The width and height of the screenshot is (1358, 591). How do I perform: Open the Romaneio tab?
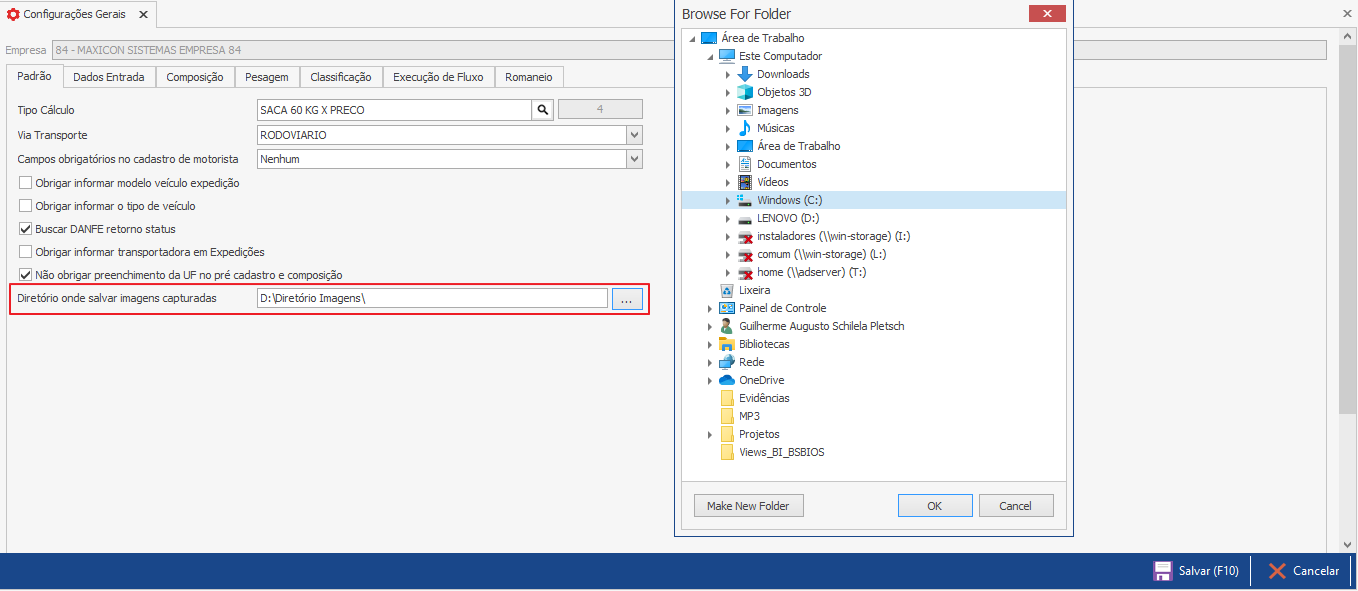coord(529,77)
